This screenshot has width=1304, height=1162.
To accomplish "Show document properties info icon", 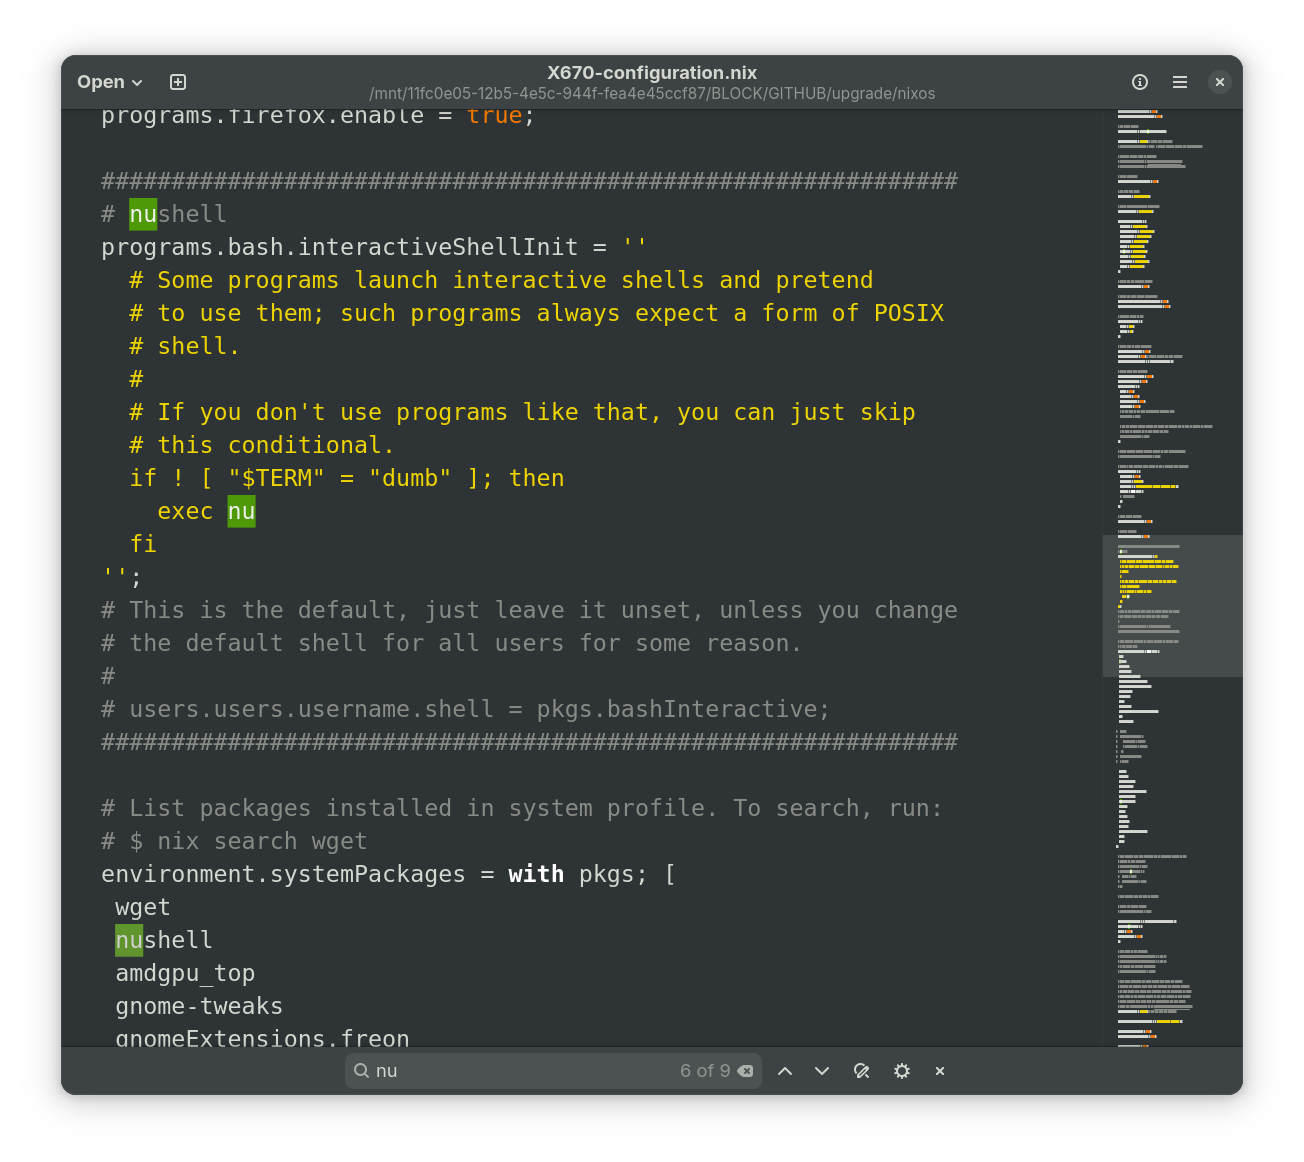I will (x=1139, y=82).
